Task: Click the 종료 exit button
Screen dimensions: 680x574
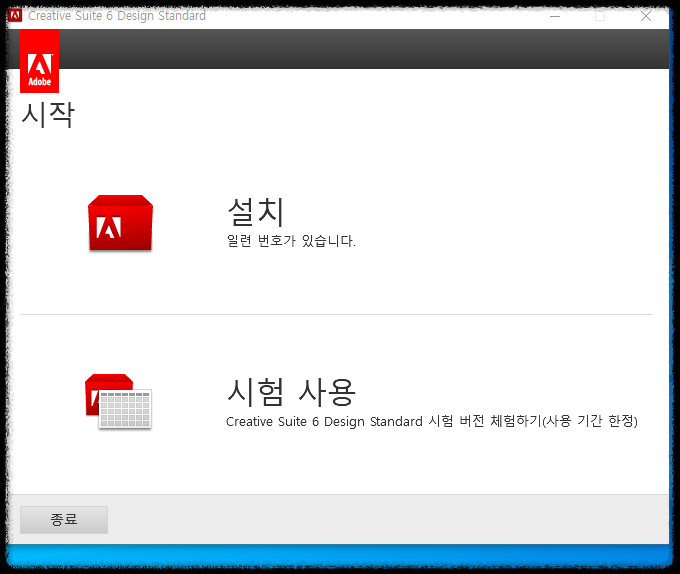Action: click(64, 519)
